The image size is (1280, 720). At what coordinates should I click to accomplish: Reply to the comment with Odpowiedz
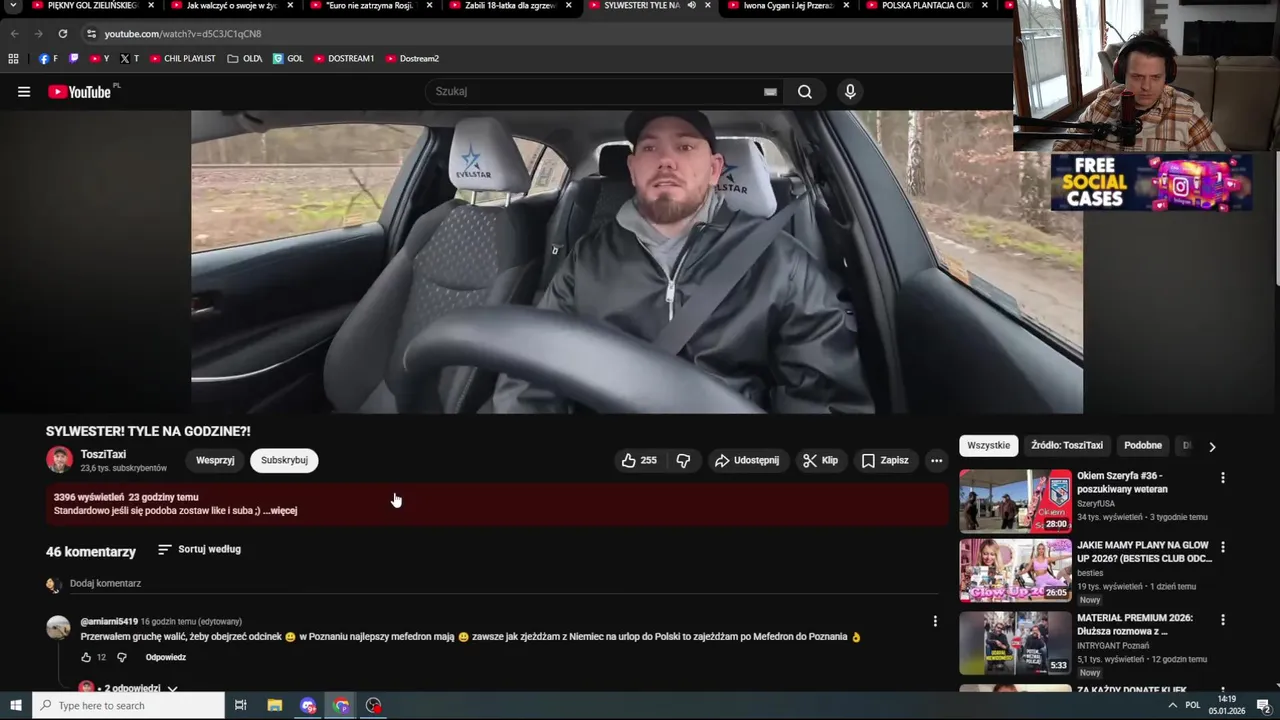tap(166, 658)
